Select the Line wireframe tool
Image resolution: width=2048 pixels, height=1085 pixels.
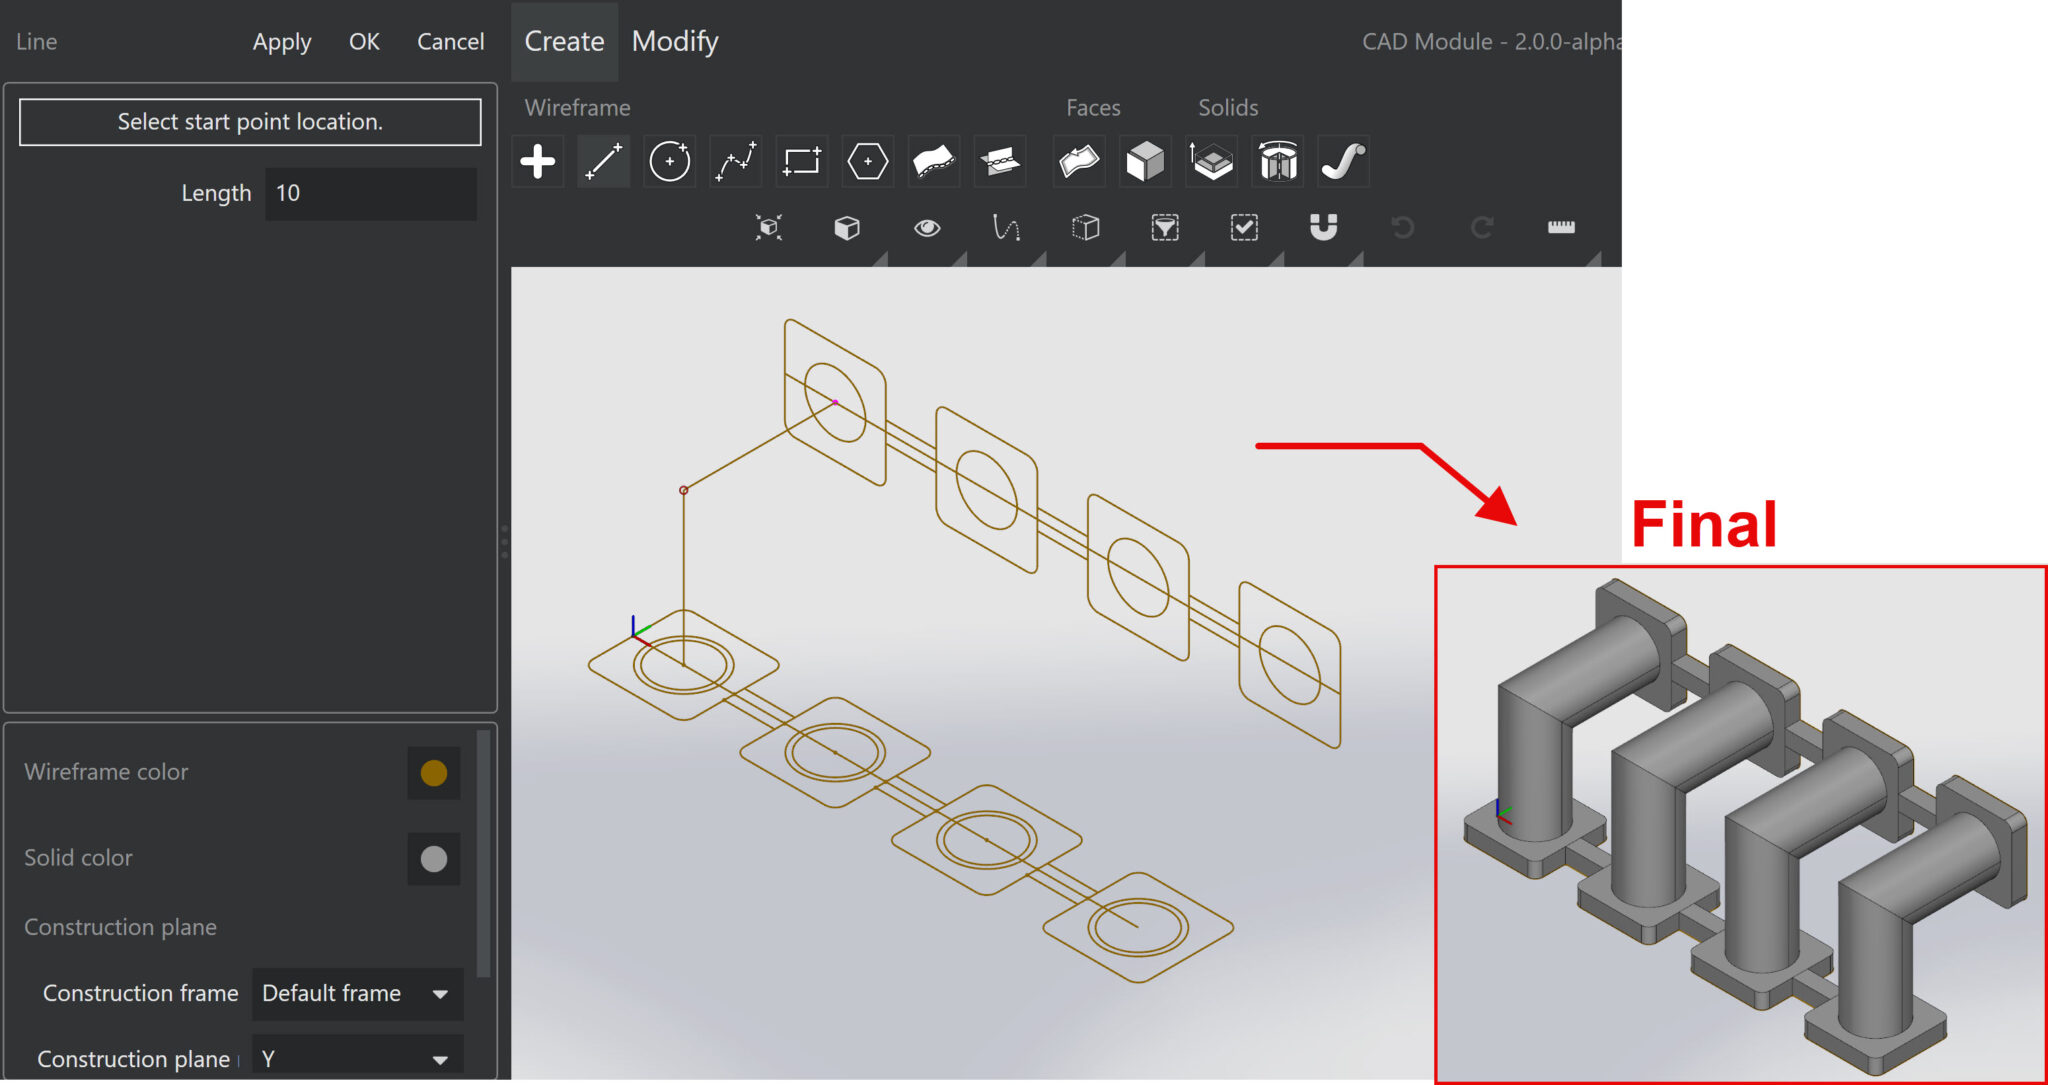(x=604, y=161)
